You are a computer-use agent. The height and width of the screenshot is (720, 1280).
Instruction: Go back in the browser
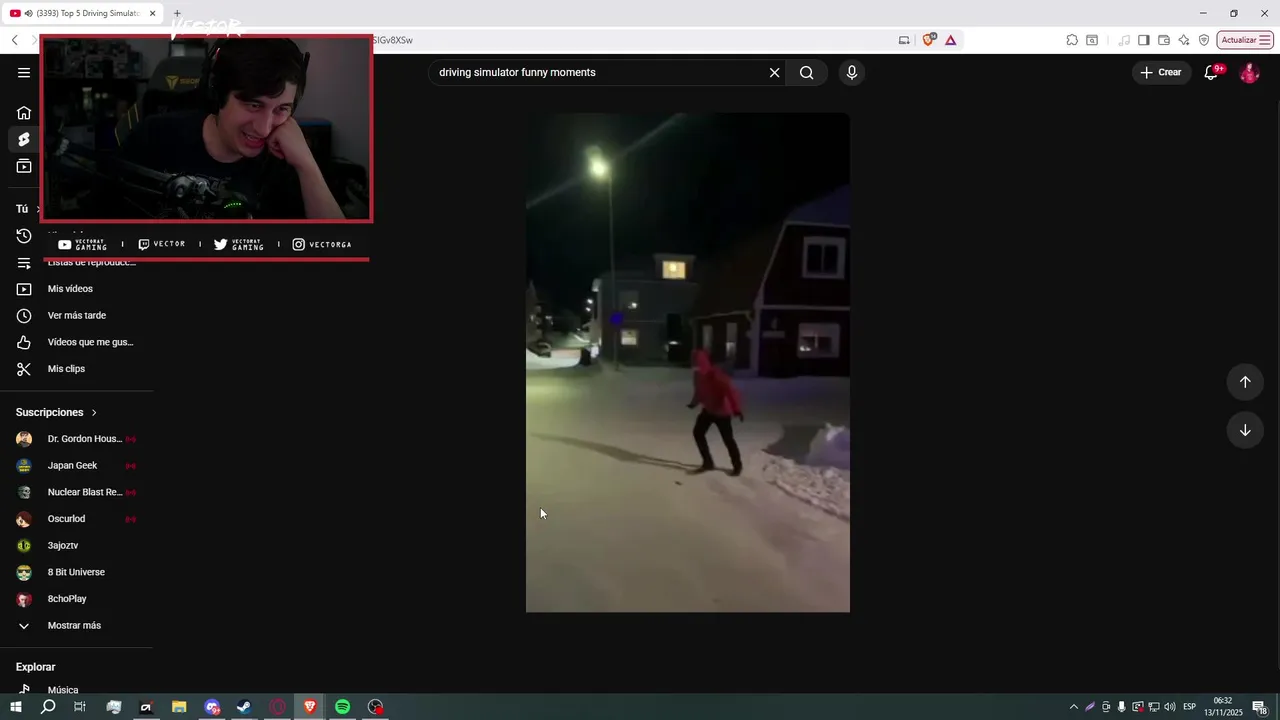pos(14,40)
